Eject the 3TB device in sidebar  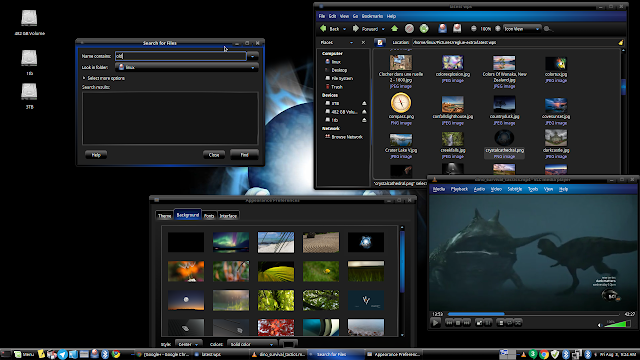[x=364, y=103]
